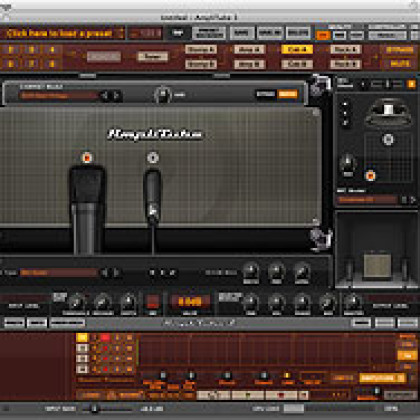Open the 'Click here to load a preset' dropdown
This screenshot has height=420, width=420.
pos(62,33)
